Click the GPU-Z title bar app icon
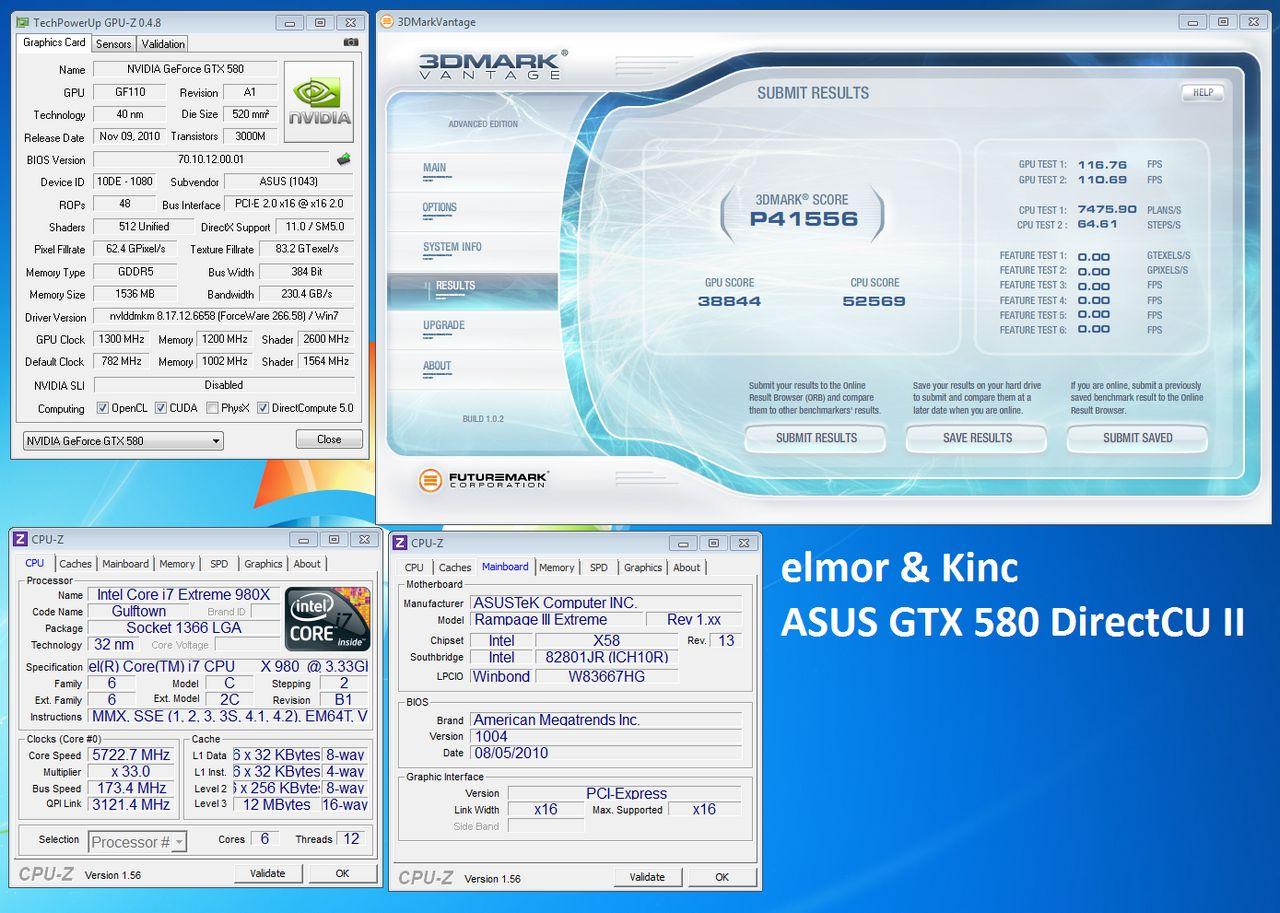The width and height of the screenshot is (1280, 913). pyautogui.click(x=22, y=22)
